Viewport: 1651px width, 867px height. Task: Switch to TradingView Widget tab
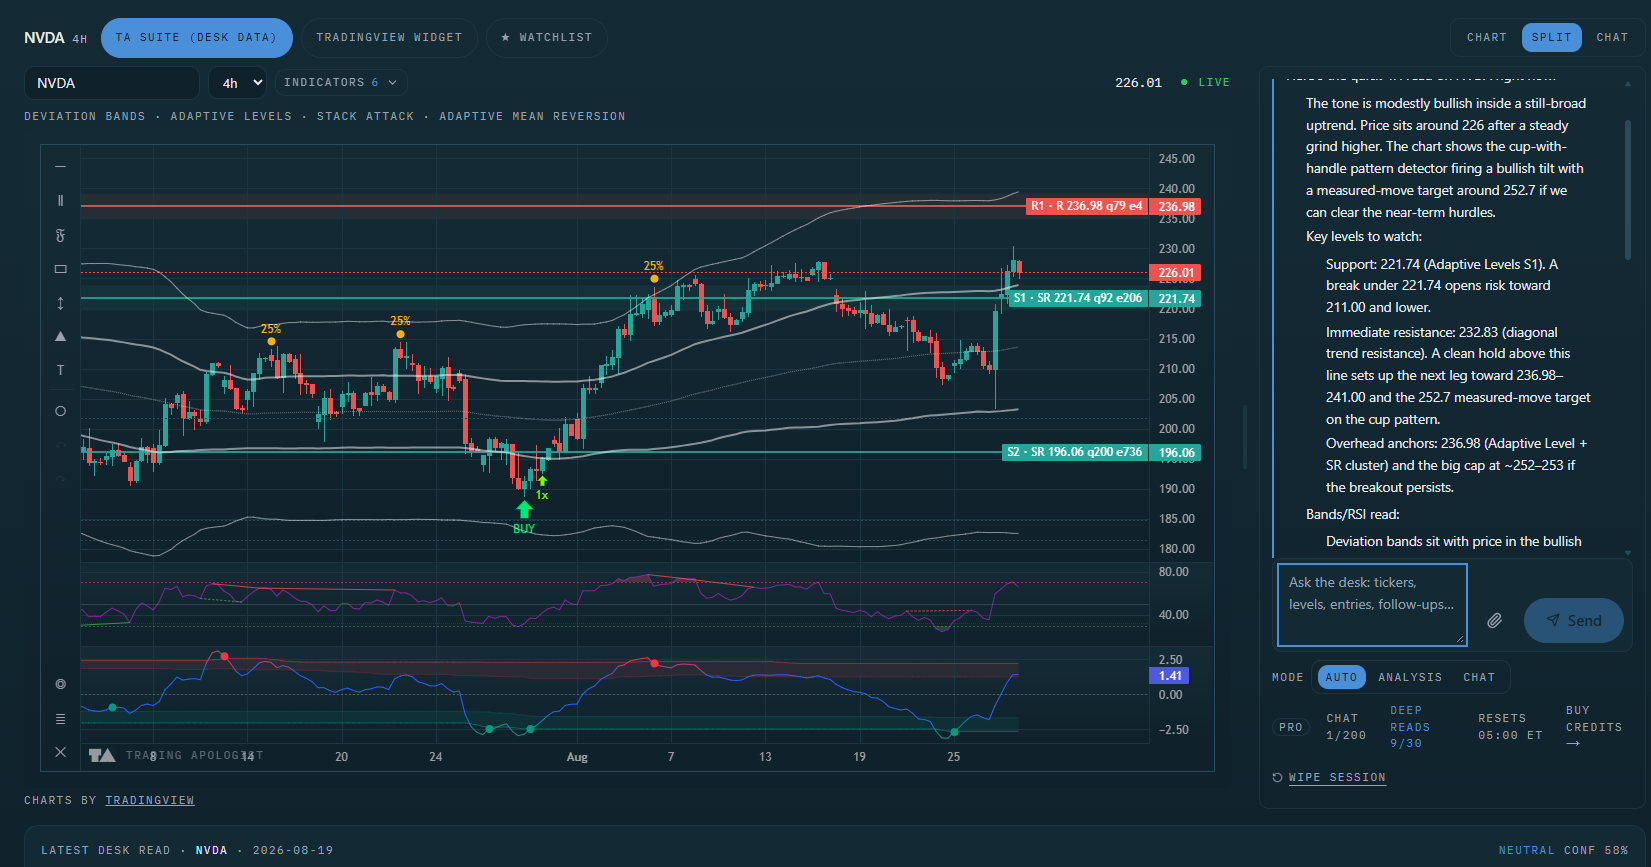pyautogui.click(x=389, y=38)
